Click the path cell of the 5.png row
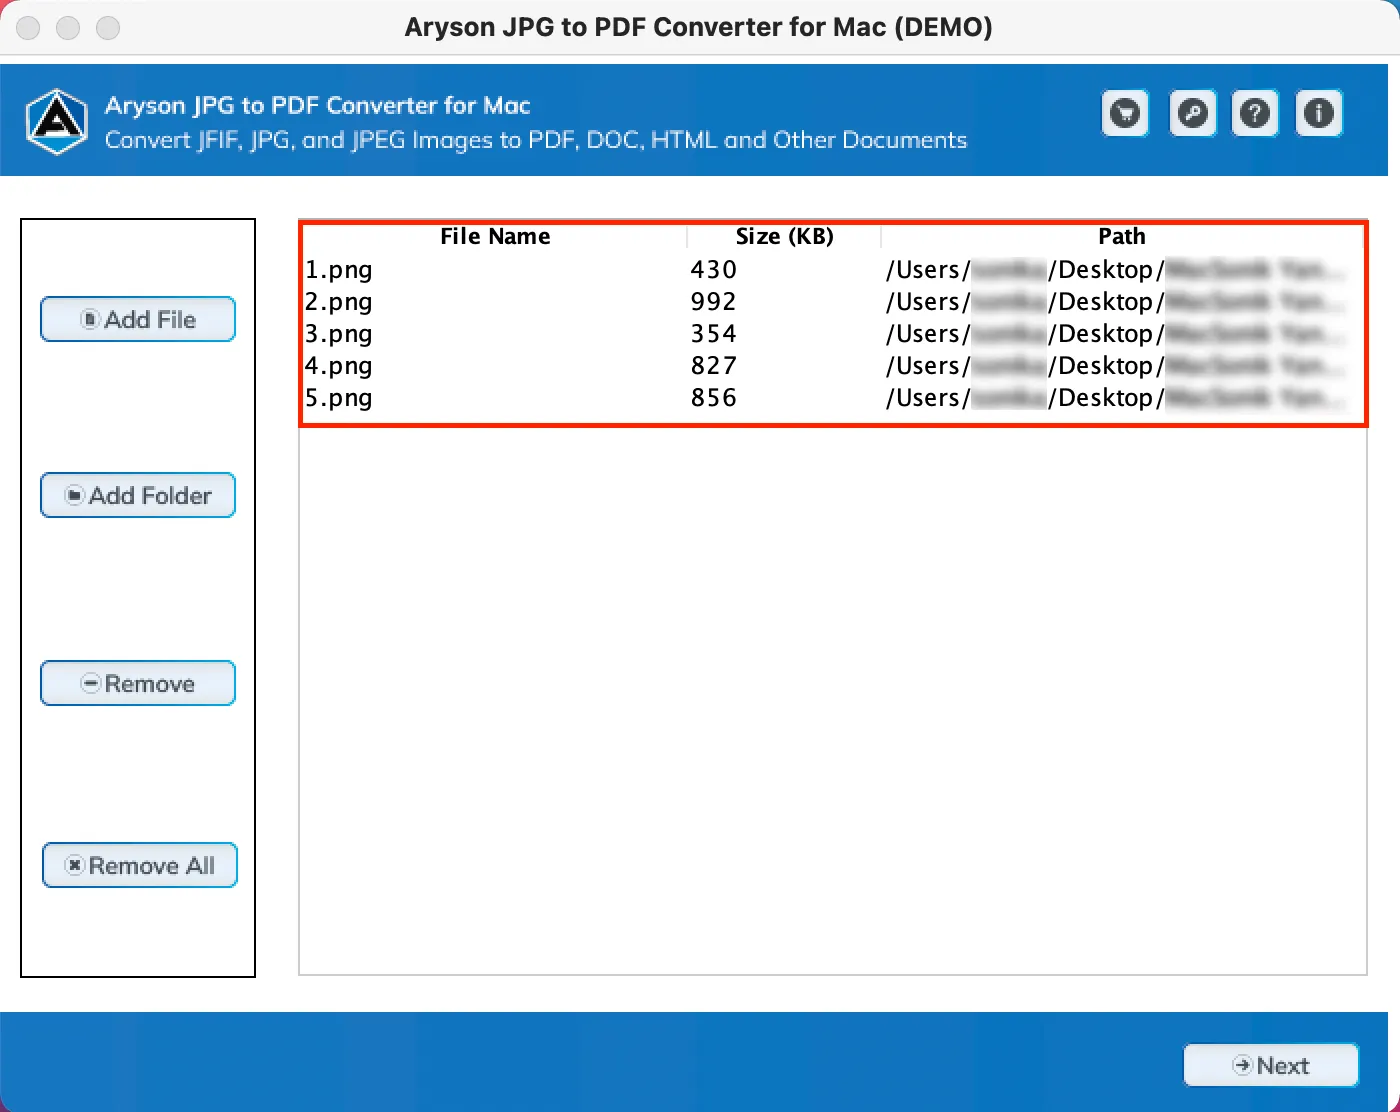The width and height of the screenshot is (1400, 1112). [1122, 398]
